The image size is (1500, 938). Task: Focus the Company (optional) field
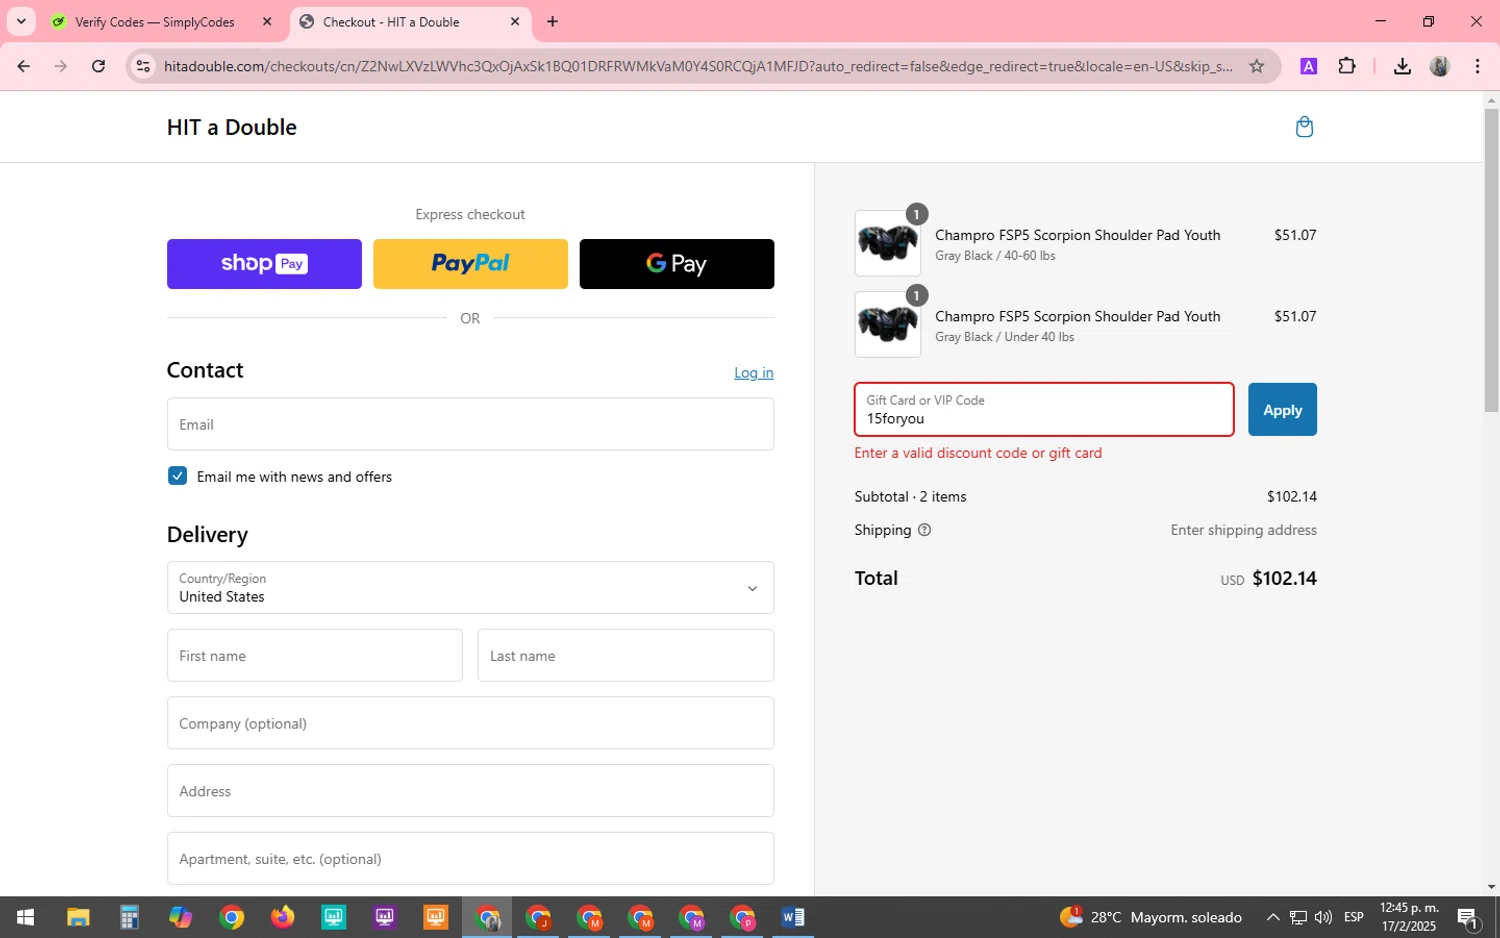(x=470, y=723)
